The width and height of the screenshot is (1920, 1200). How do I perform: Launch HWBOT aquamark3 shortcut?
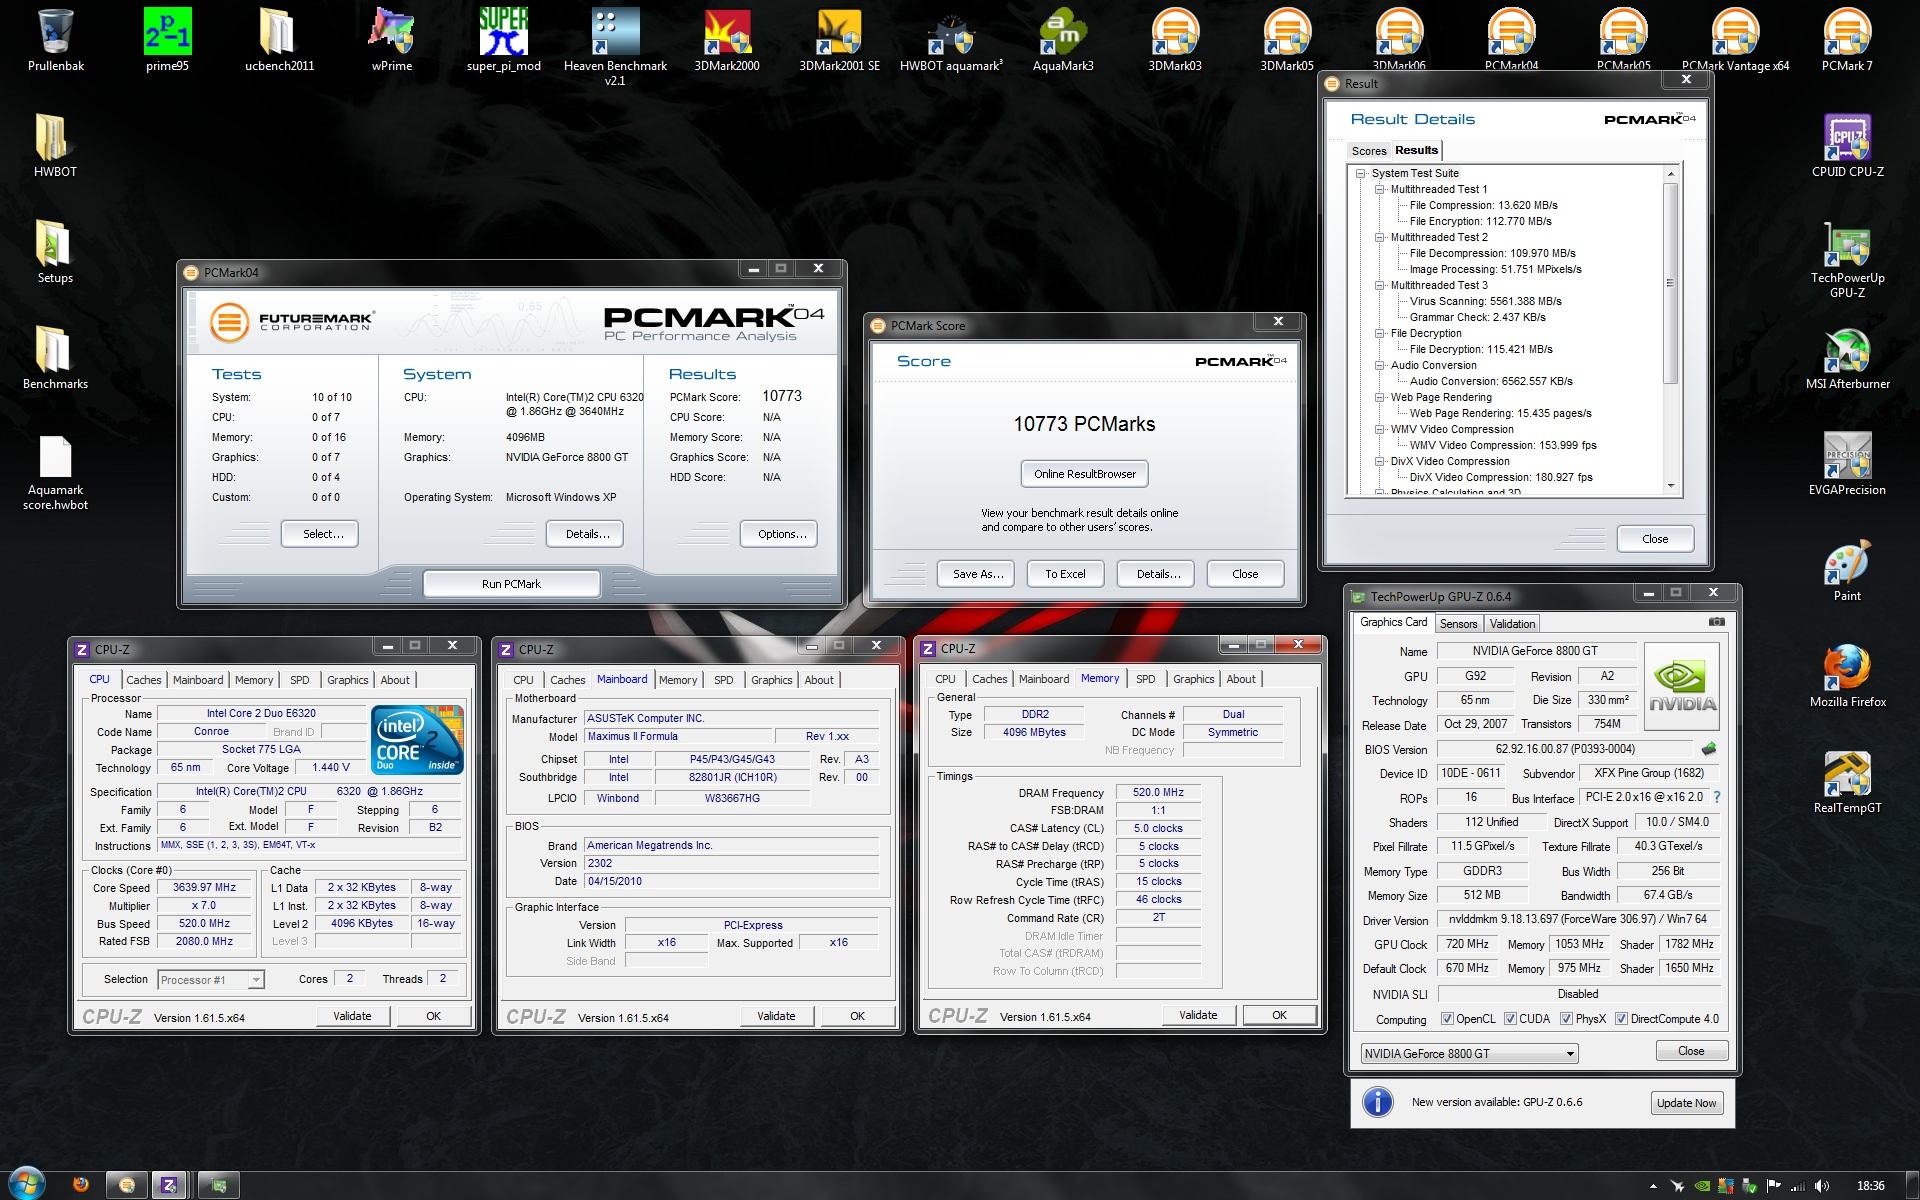951,40
